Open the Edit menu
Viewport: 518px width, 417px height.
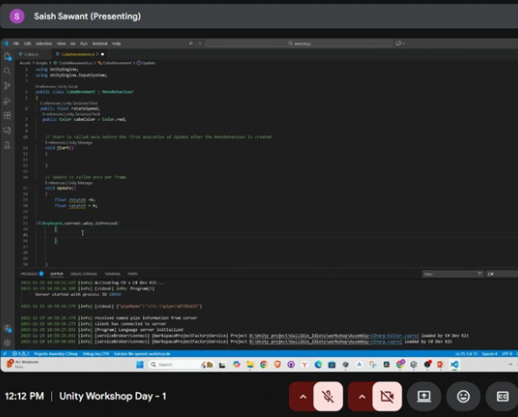[x=27, y=44]
